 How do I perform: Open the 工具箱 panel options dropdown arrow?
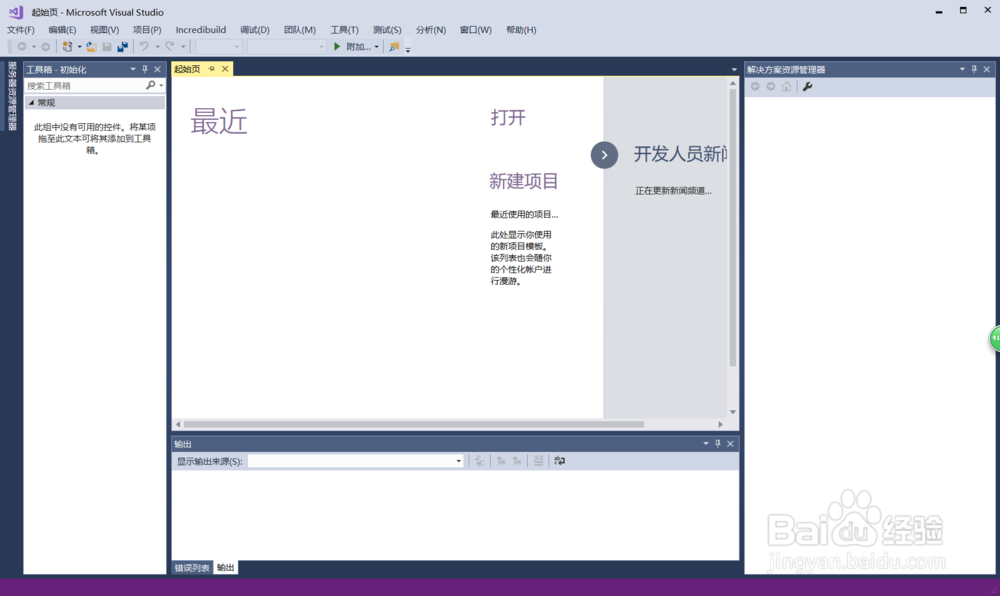[x=133, y=69]
